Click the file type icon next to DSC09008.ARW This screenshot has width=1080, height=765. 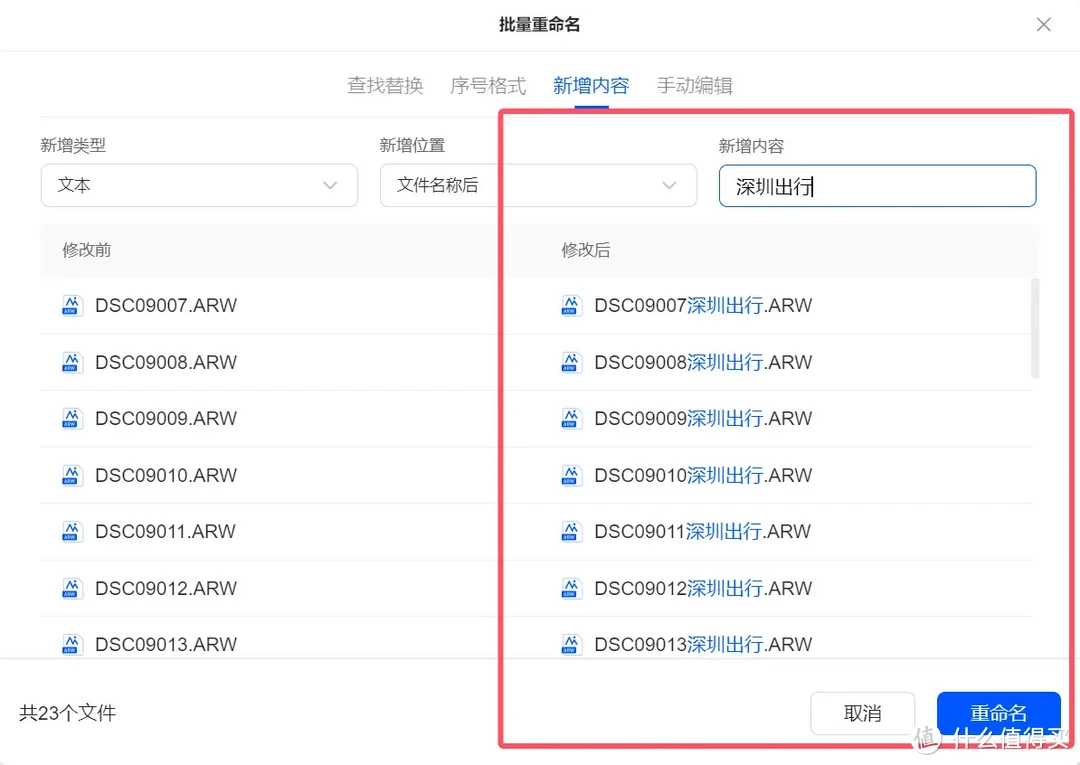click(71, 362)
